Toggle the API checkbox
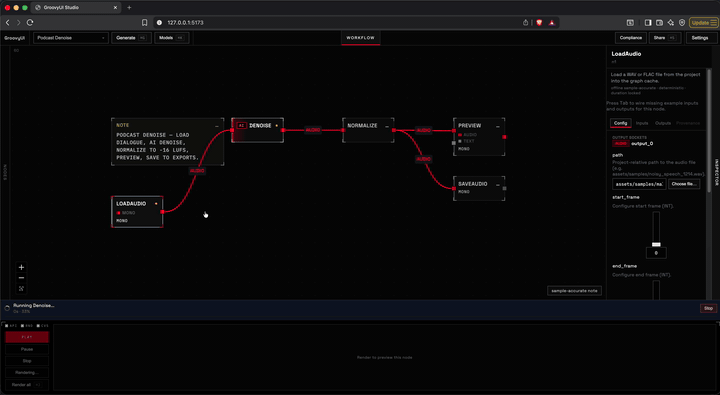 click(x=7, y=326)
